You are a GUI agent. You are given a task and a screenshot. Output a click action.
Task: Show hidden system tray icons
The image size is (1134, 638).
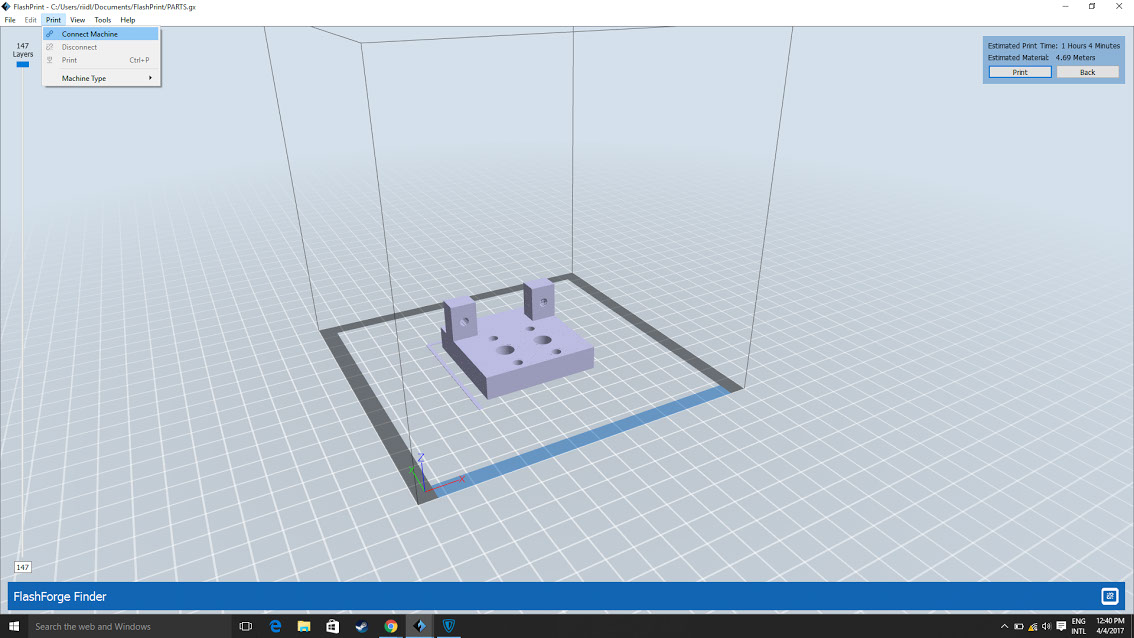point(1004,626)
